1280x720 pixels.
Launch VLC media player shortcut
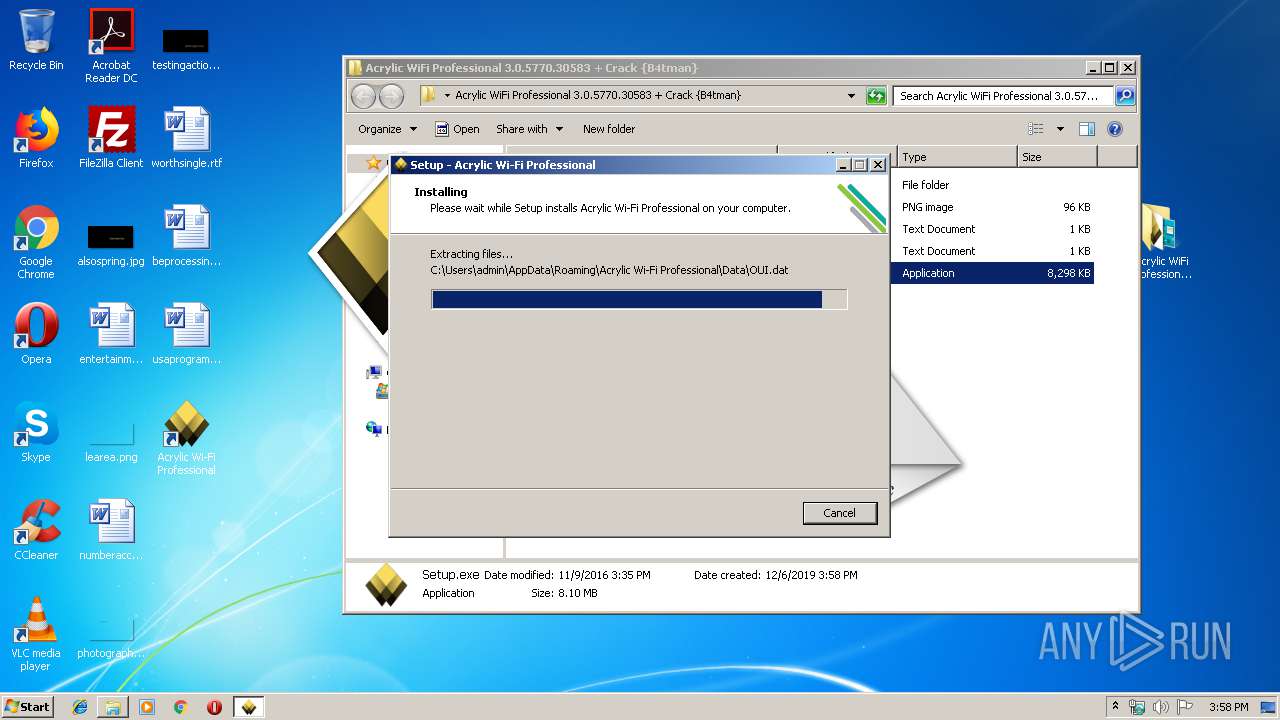point(36,634)
